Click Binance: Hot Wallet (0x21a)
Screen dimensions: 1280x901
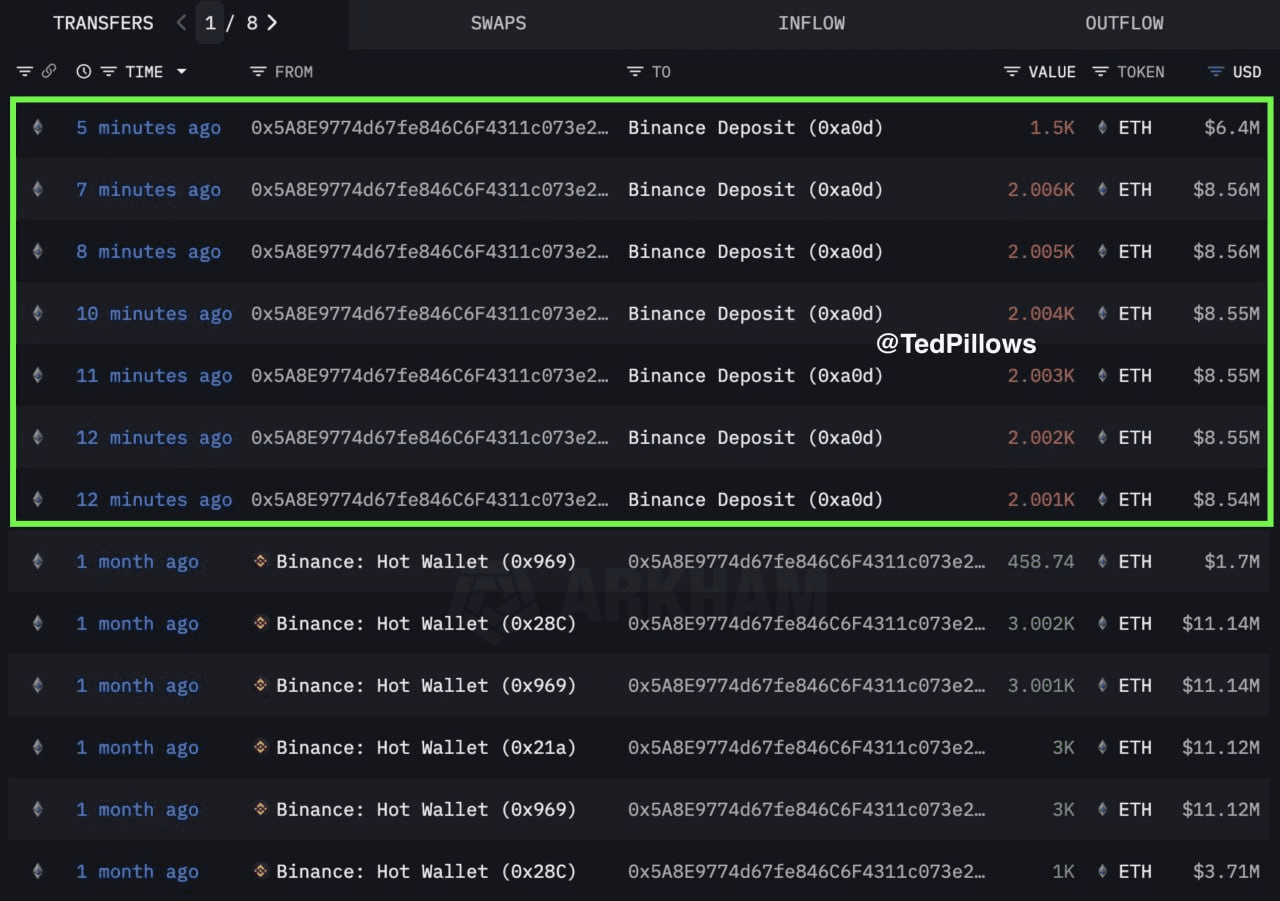(426, 748)
